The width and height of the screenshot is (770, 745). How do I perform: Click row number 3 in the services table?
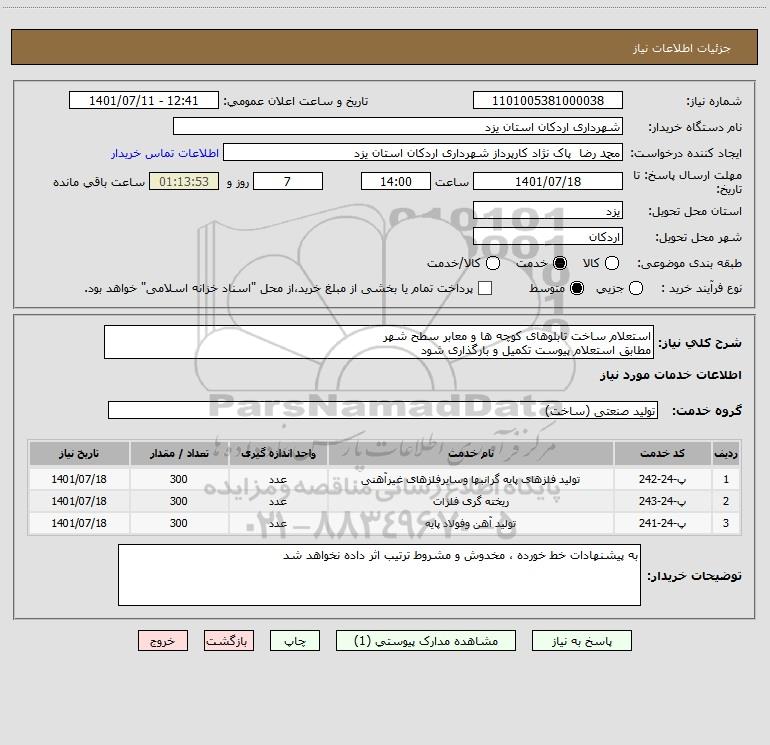point(726,523)
